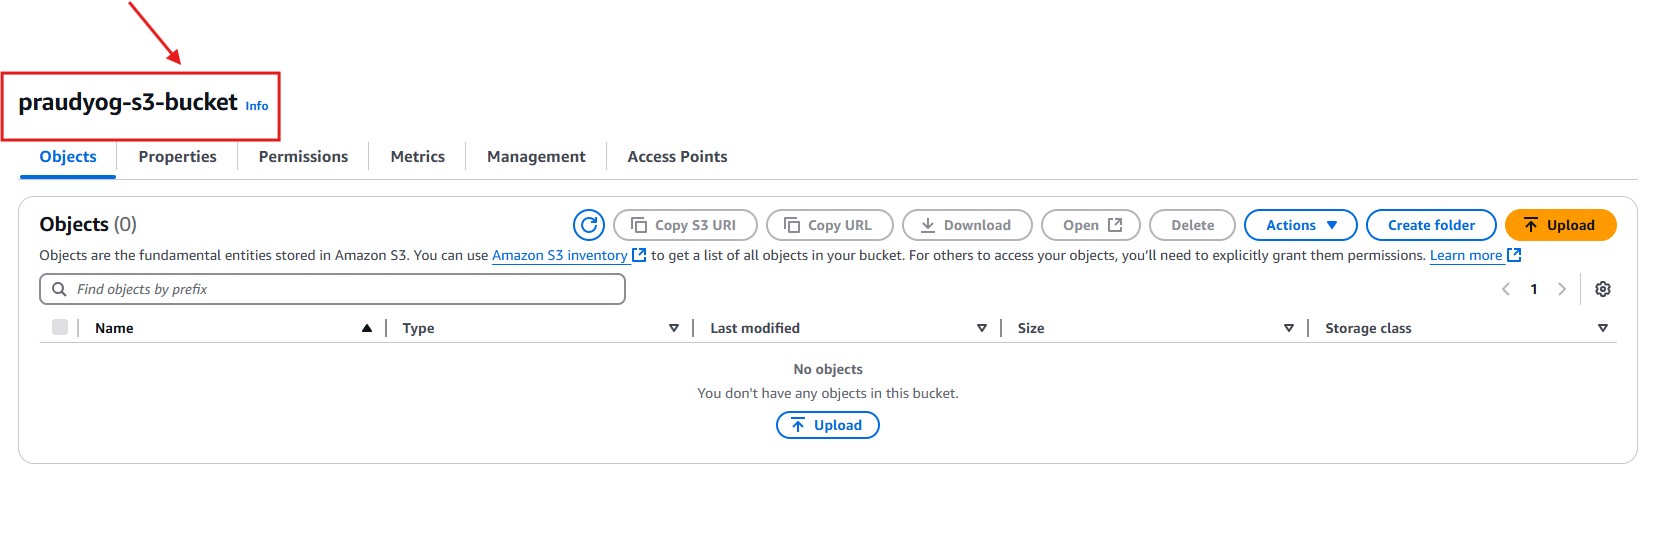1656x537 pixels.
Task: Focus the Find objects by prefix field
Action: [x=340, y=289]
